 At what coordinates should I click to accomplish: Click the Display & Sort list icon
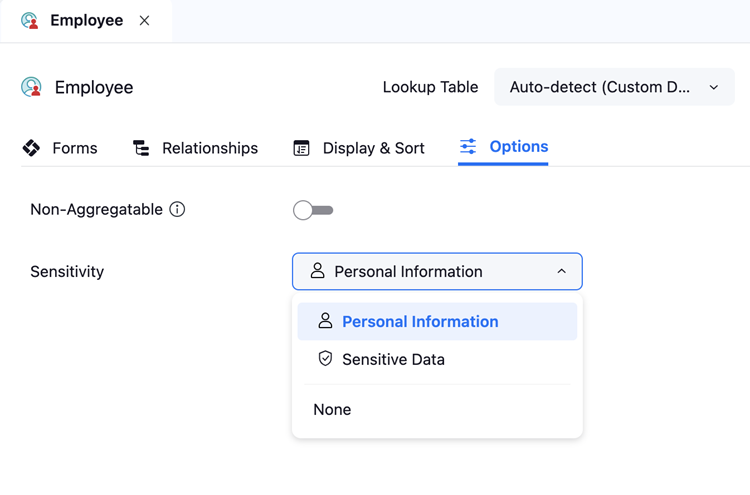301,148
